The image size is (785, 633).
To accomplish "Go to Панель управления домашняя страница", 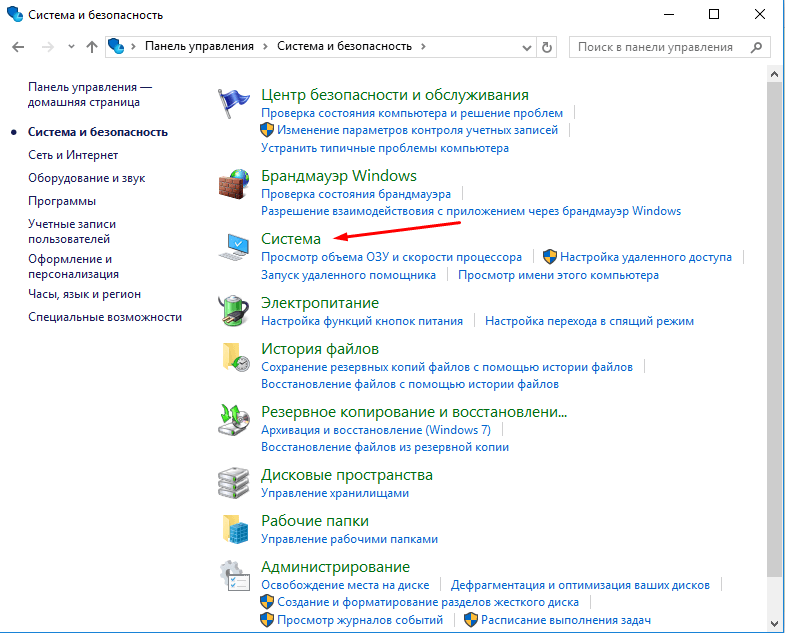I will point(90,95).
